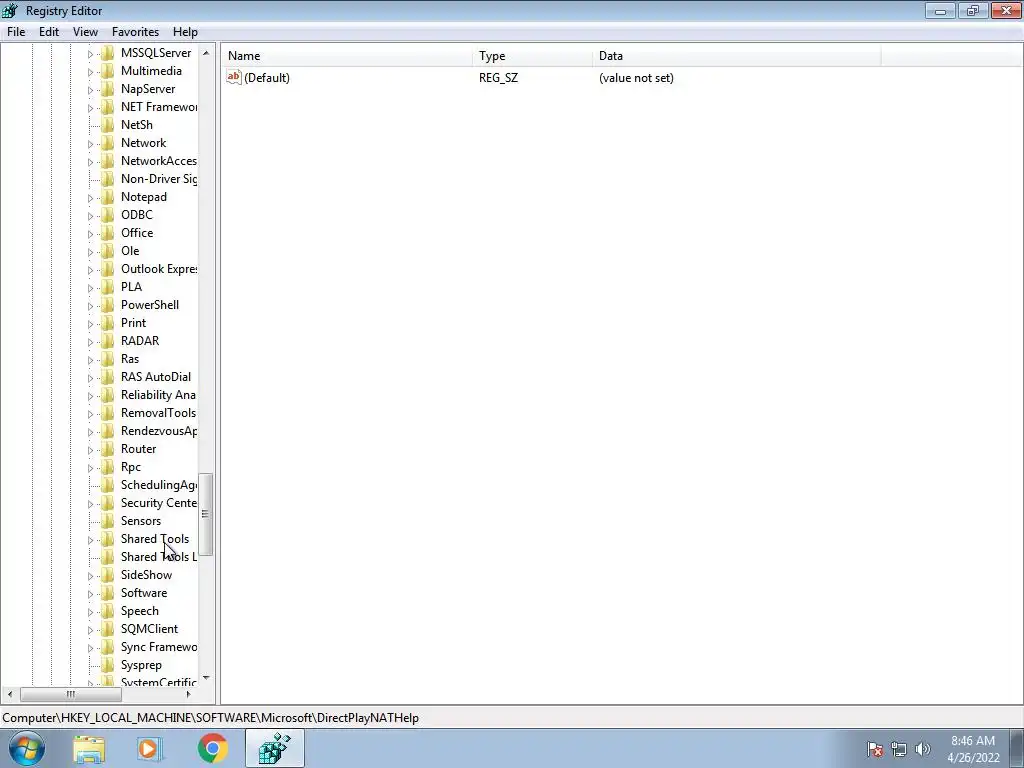Viewport: 1024px width, 768px height.
Task: Open the Favorites menu
Action: tap(135, 32)
